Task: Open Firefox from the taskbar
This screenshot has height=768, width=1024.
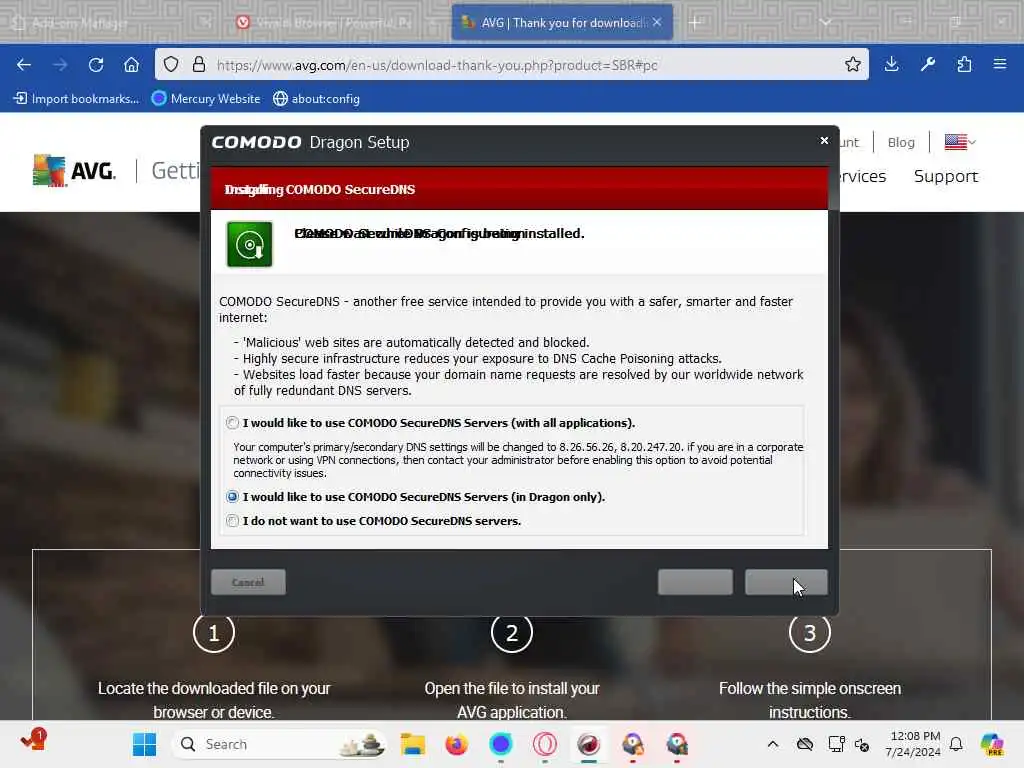Action: pos(456,744)
